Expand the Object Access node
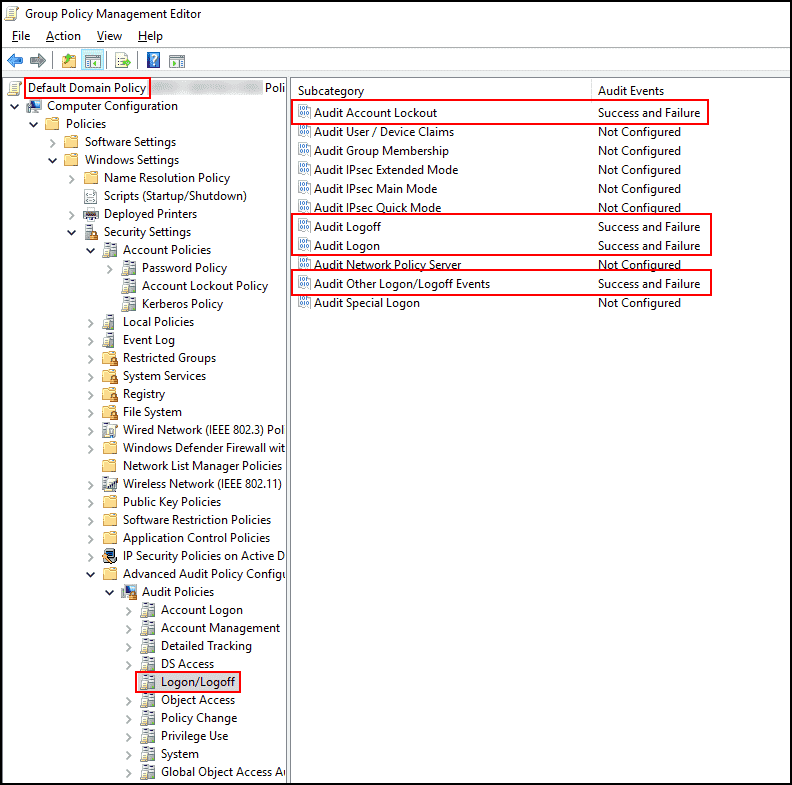 coord(129,701)
